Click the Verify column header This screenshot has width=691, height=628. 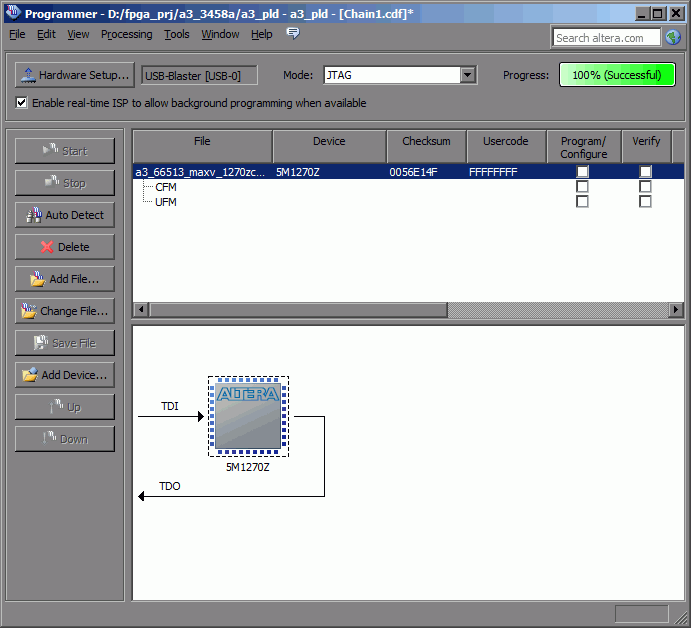646,147
